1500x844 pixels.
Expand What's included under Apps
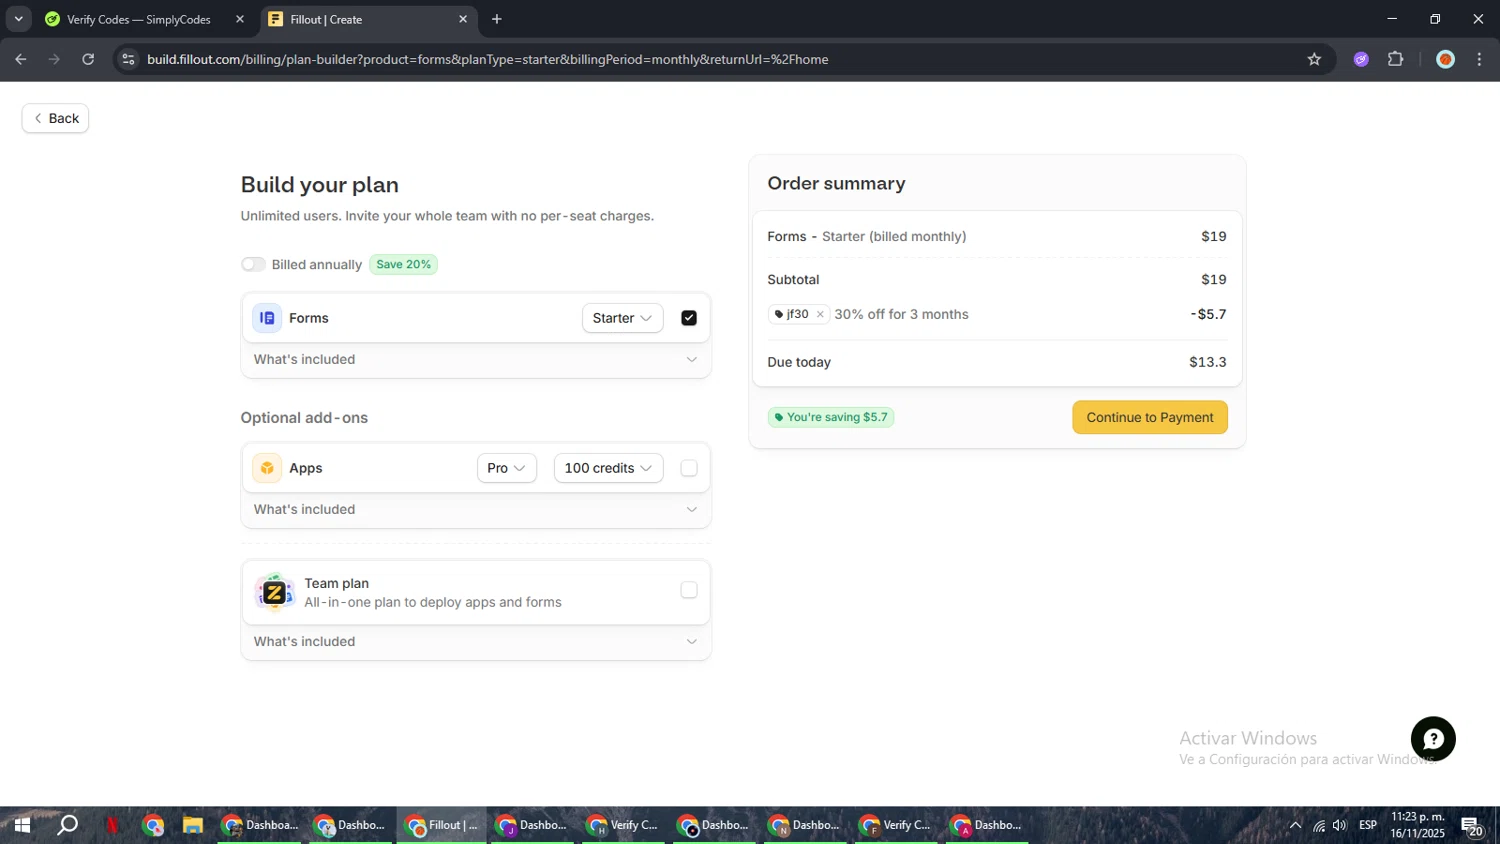pyautogui.click(x=476, y=510)
